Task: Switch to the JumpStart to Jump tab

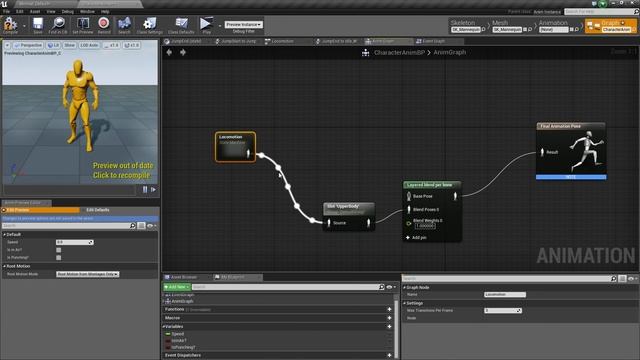Action: click(237, 41)
